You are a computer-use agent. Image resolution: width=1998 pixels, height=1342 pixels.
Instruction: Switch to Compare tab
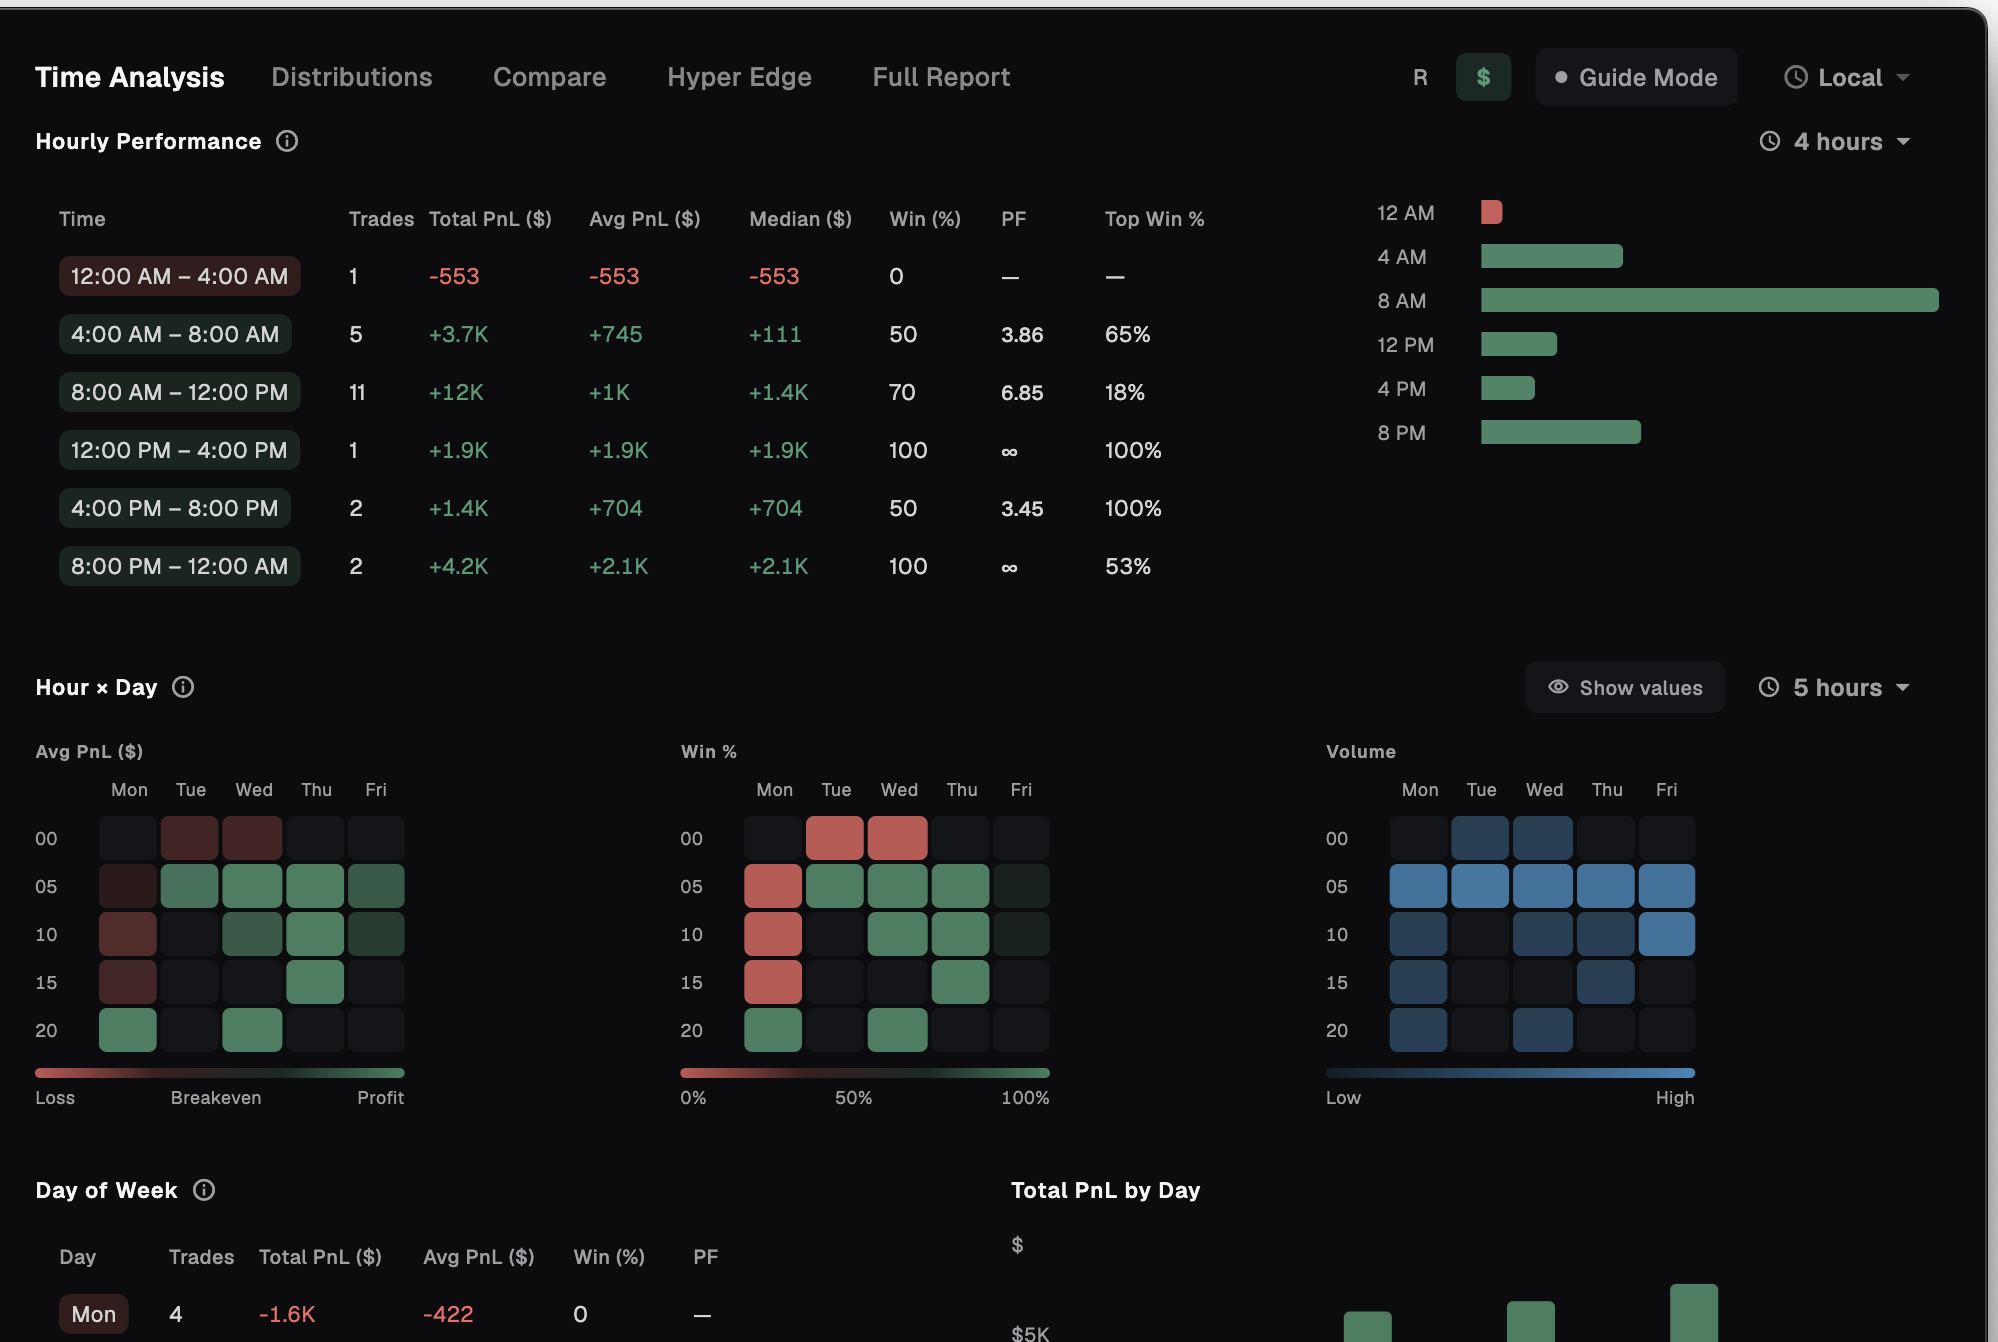coord(549,77)
